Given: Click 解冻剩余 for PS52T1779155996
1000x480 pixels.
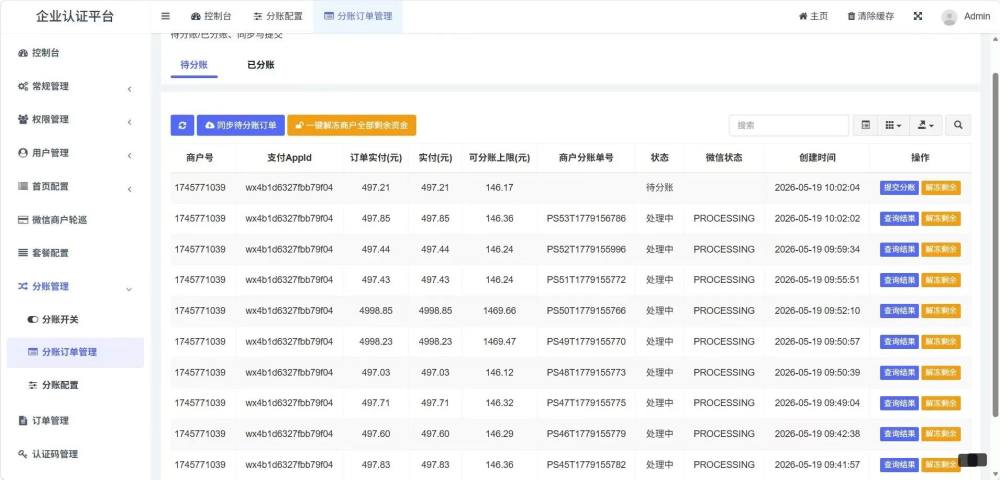Looking at the screenshot, I should tap(941, 249).
